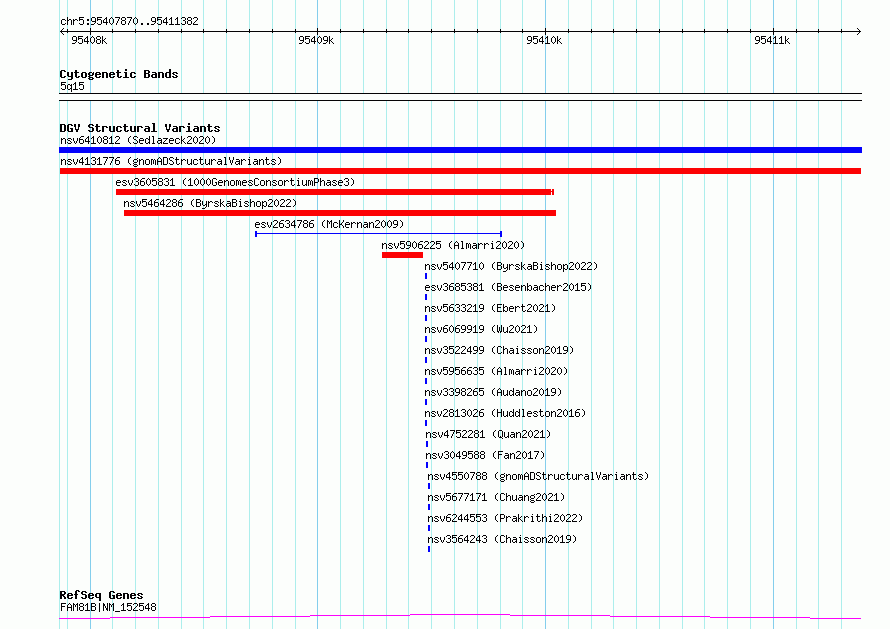Screen dimensions: 890x629
Task: Open nsv6069919 (Wu2021) variant label
Action: [481, 329]
